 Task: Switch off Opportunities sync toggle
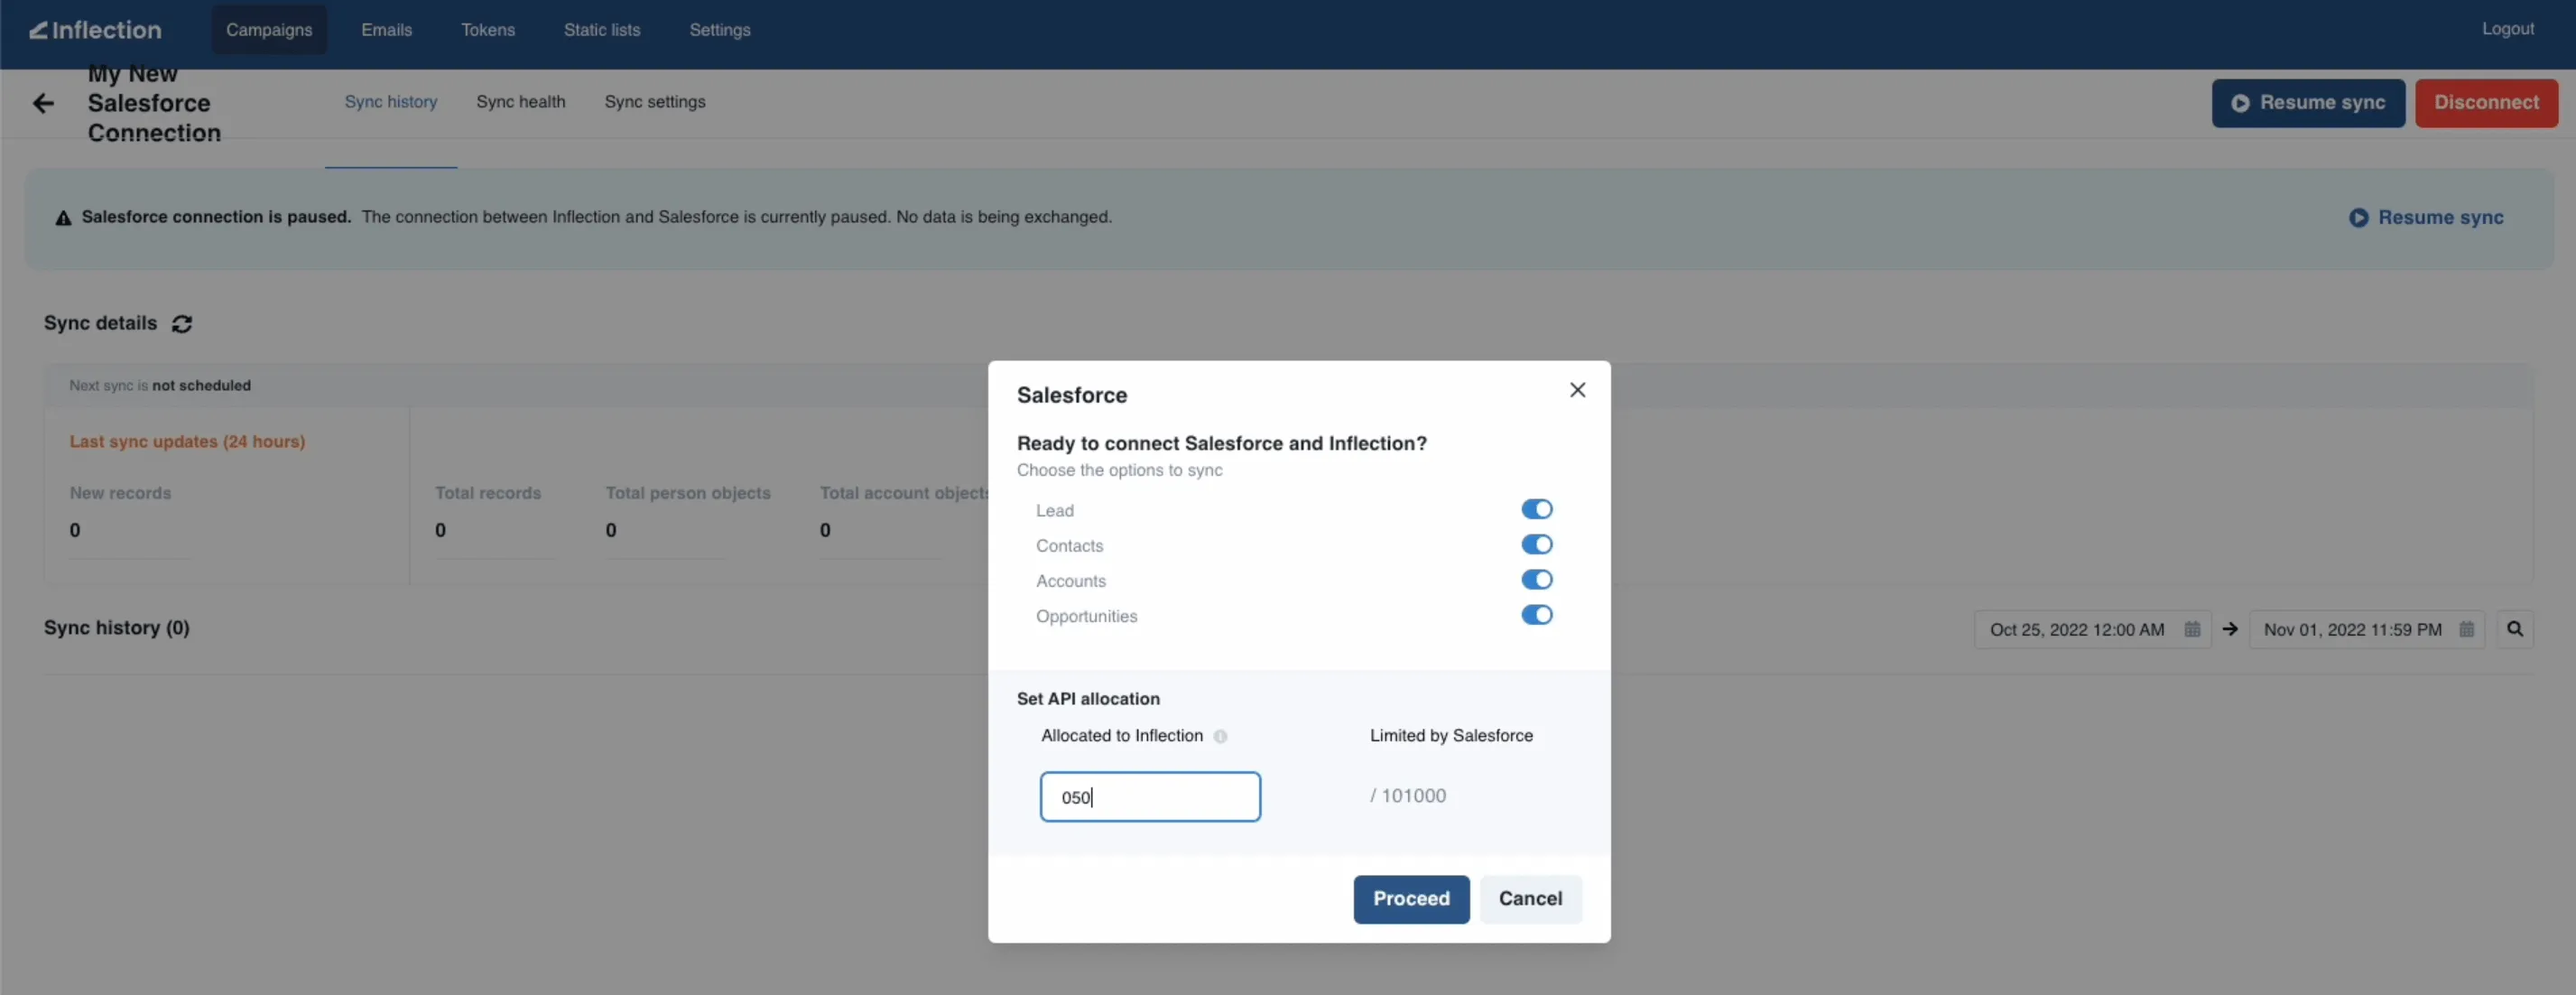pos(1536,615)
